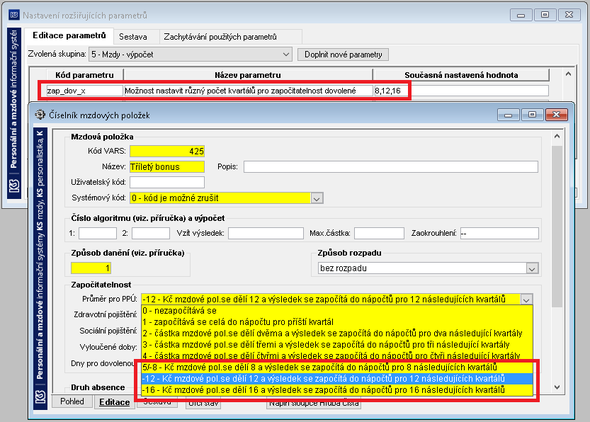This screenshot has height=422, width=590.
Task: Choose the -12 option dividing by 12 quarters
Action: (x=337, y=378)
